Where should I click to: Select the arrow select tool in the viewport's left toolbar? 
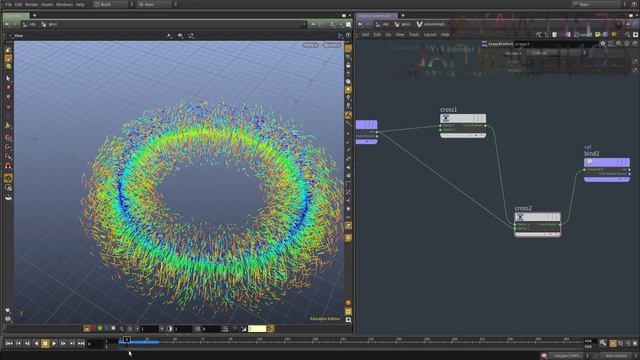click(8, 78)
